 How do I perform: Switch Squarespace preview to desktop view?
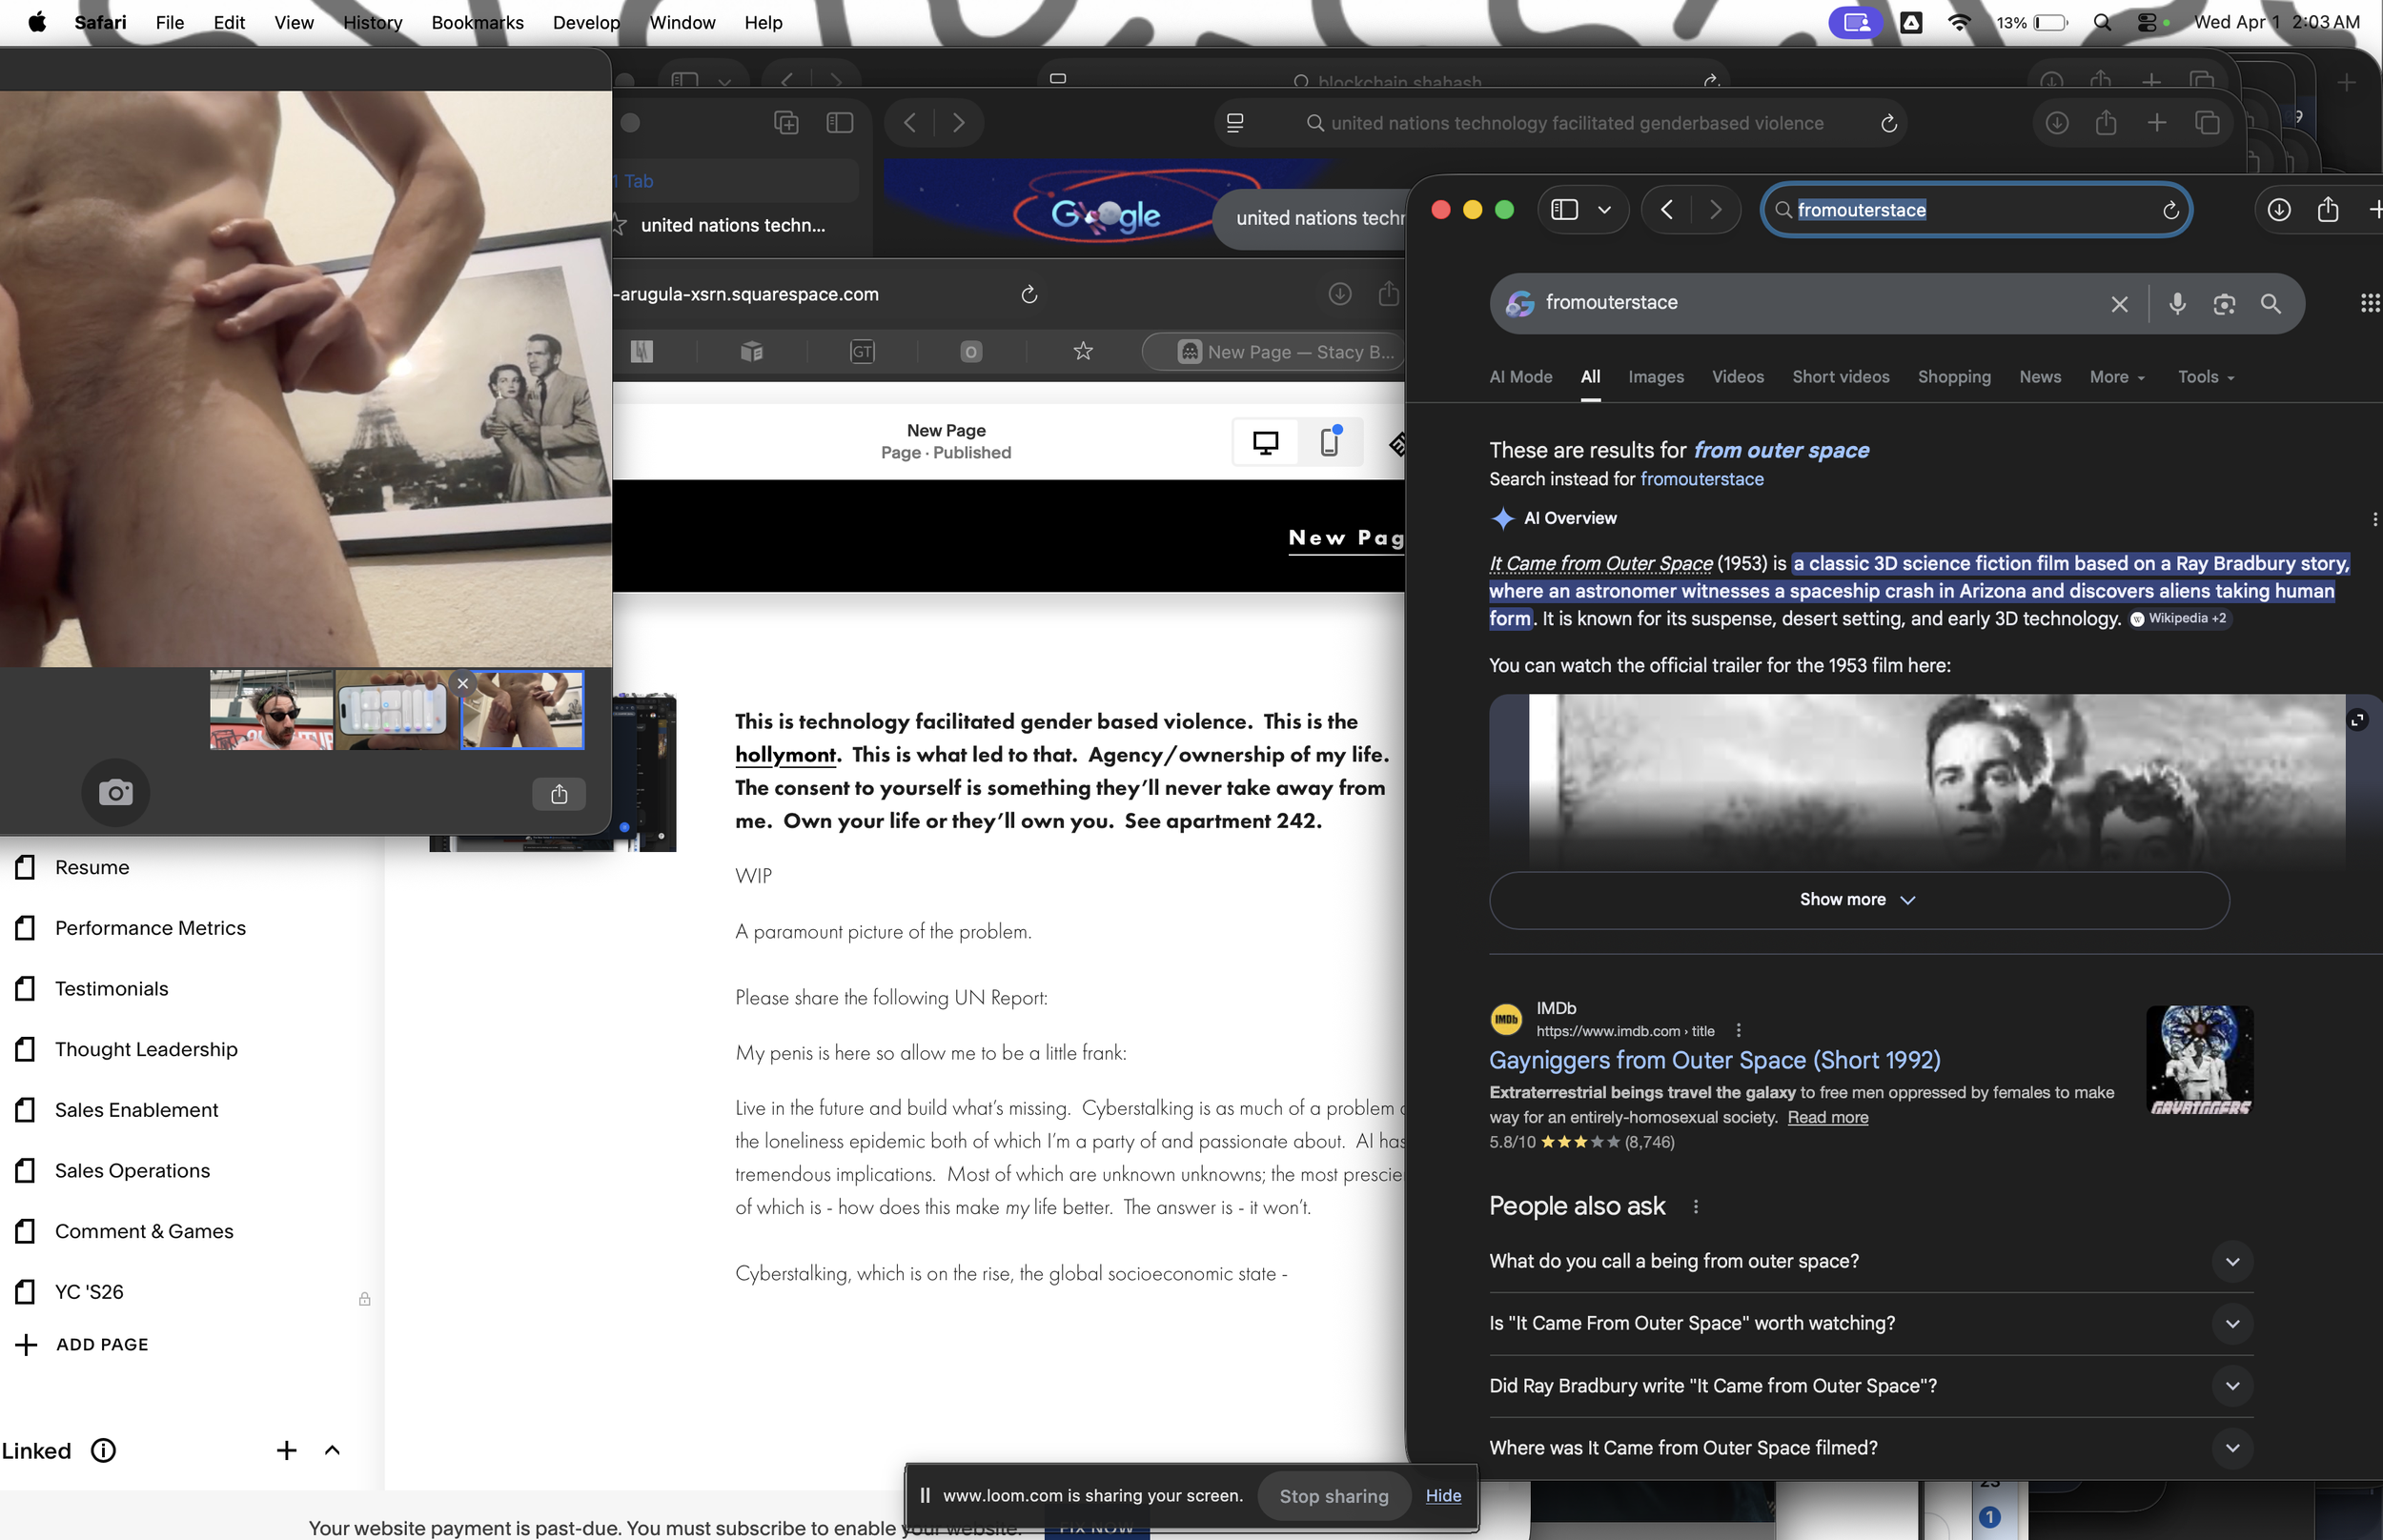tap(1265, 442)
